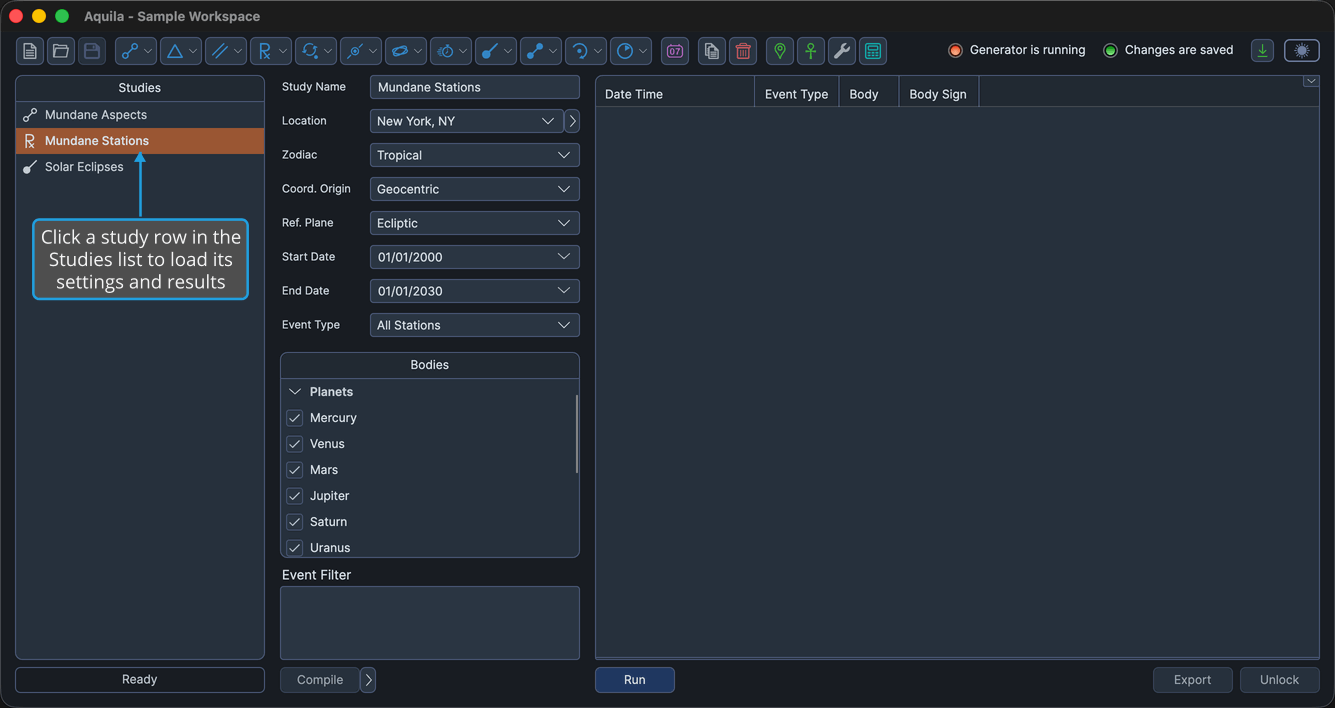Viewport: 1335px width, 708px height.
Task: Click the spiral arc study tool
Action: [586, 51]
